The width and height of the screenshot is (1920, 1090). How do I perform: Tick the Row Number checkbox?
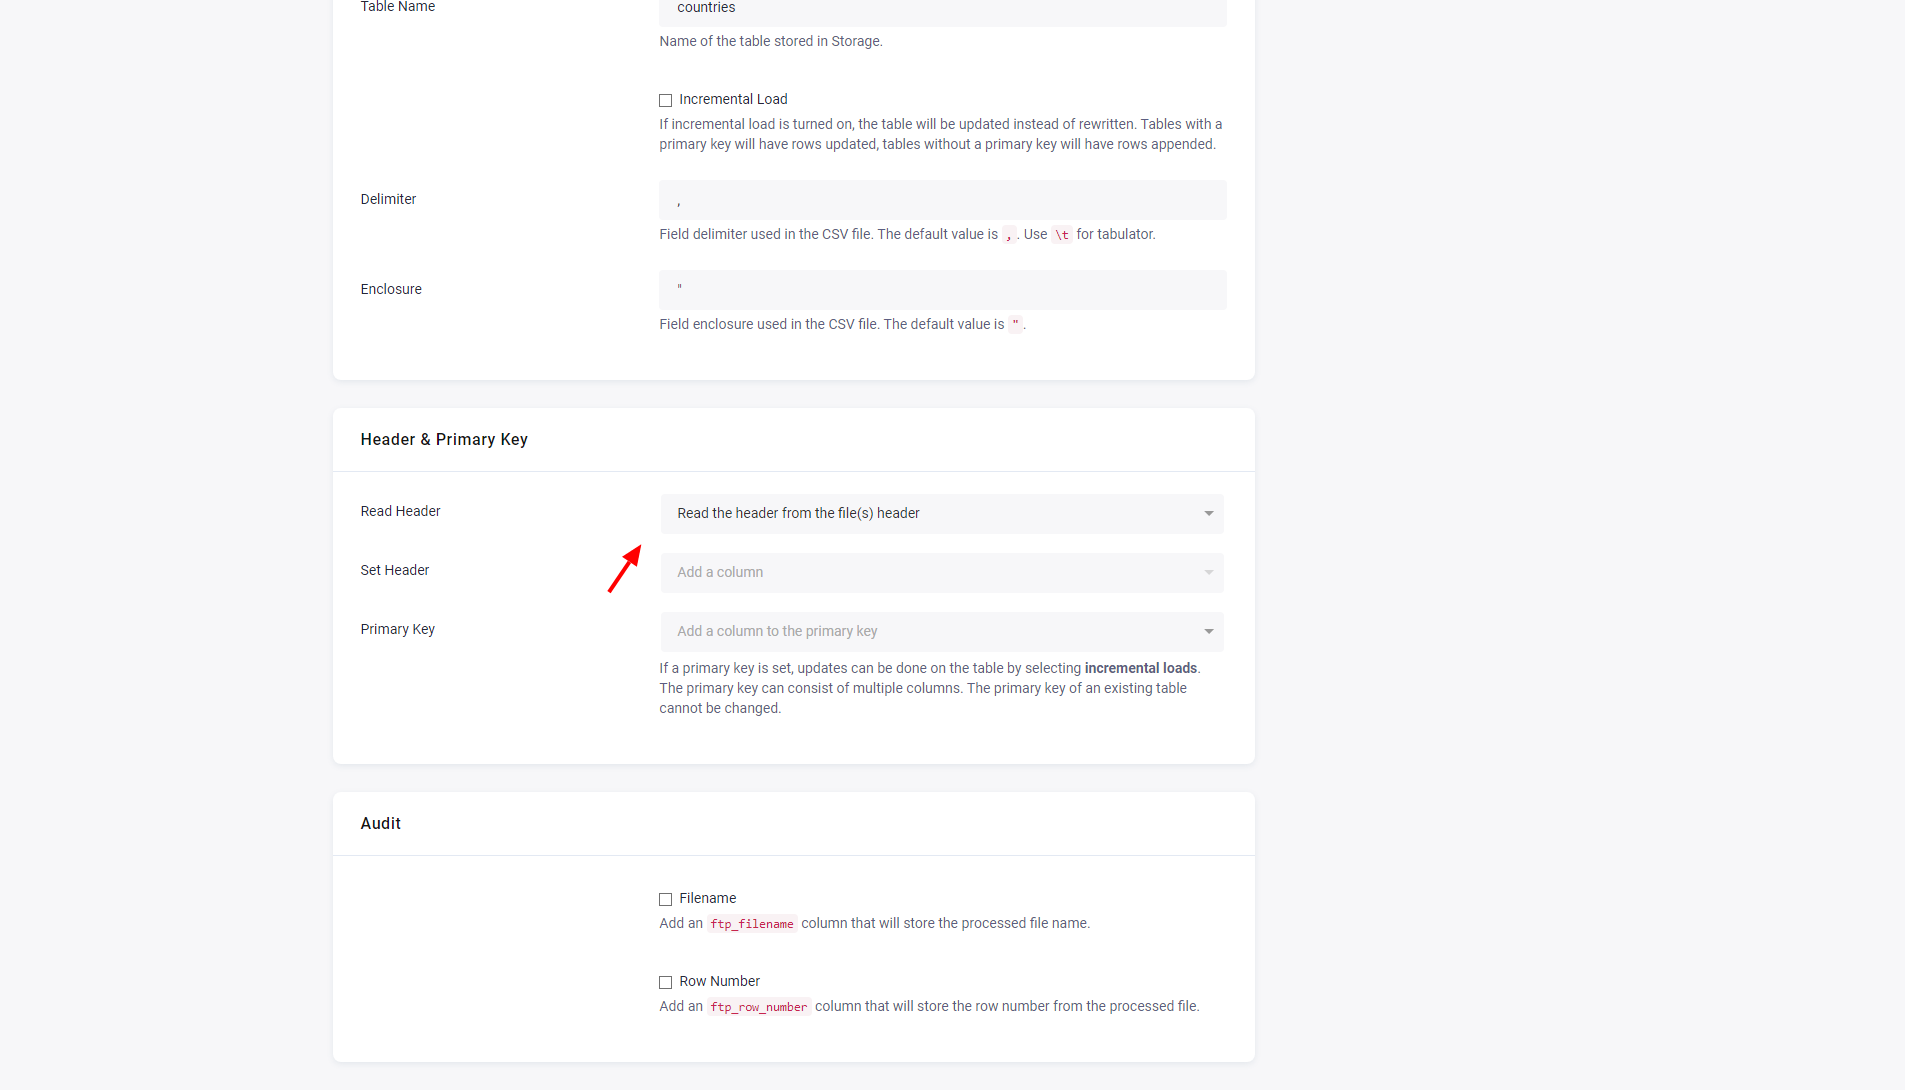[665, 982]
